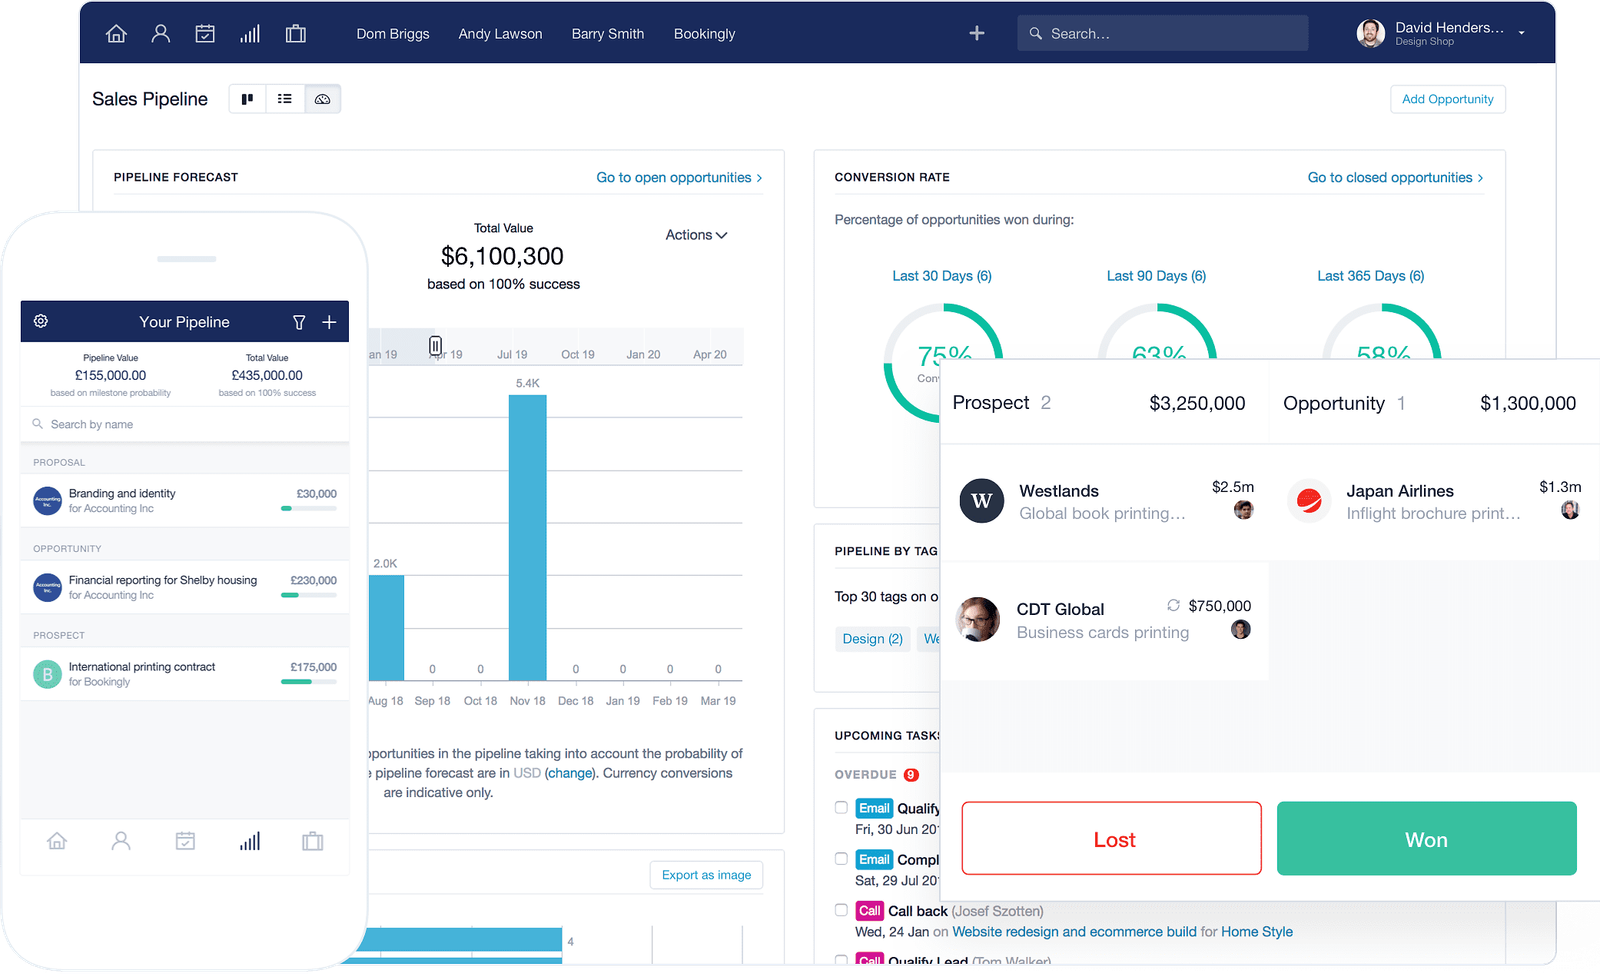Viewport: 1600px width, 974px height.
Task: Switch to list view icon
Action: click(285, 99)
